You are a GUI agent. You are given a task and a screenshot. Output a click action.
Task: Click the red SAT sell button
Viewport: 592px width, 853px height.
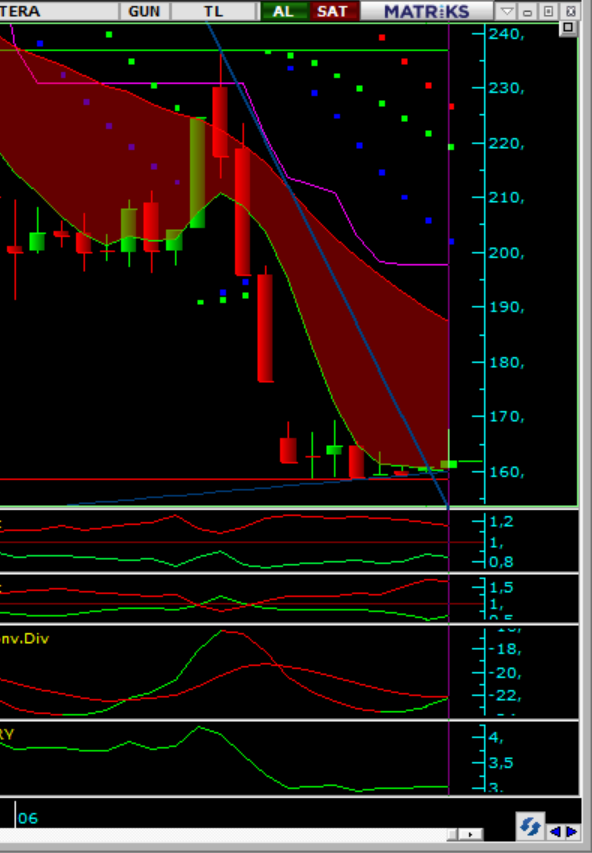pos(332,11)
